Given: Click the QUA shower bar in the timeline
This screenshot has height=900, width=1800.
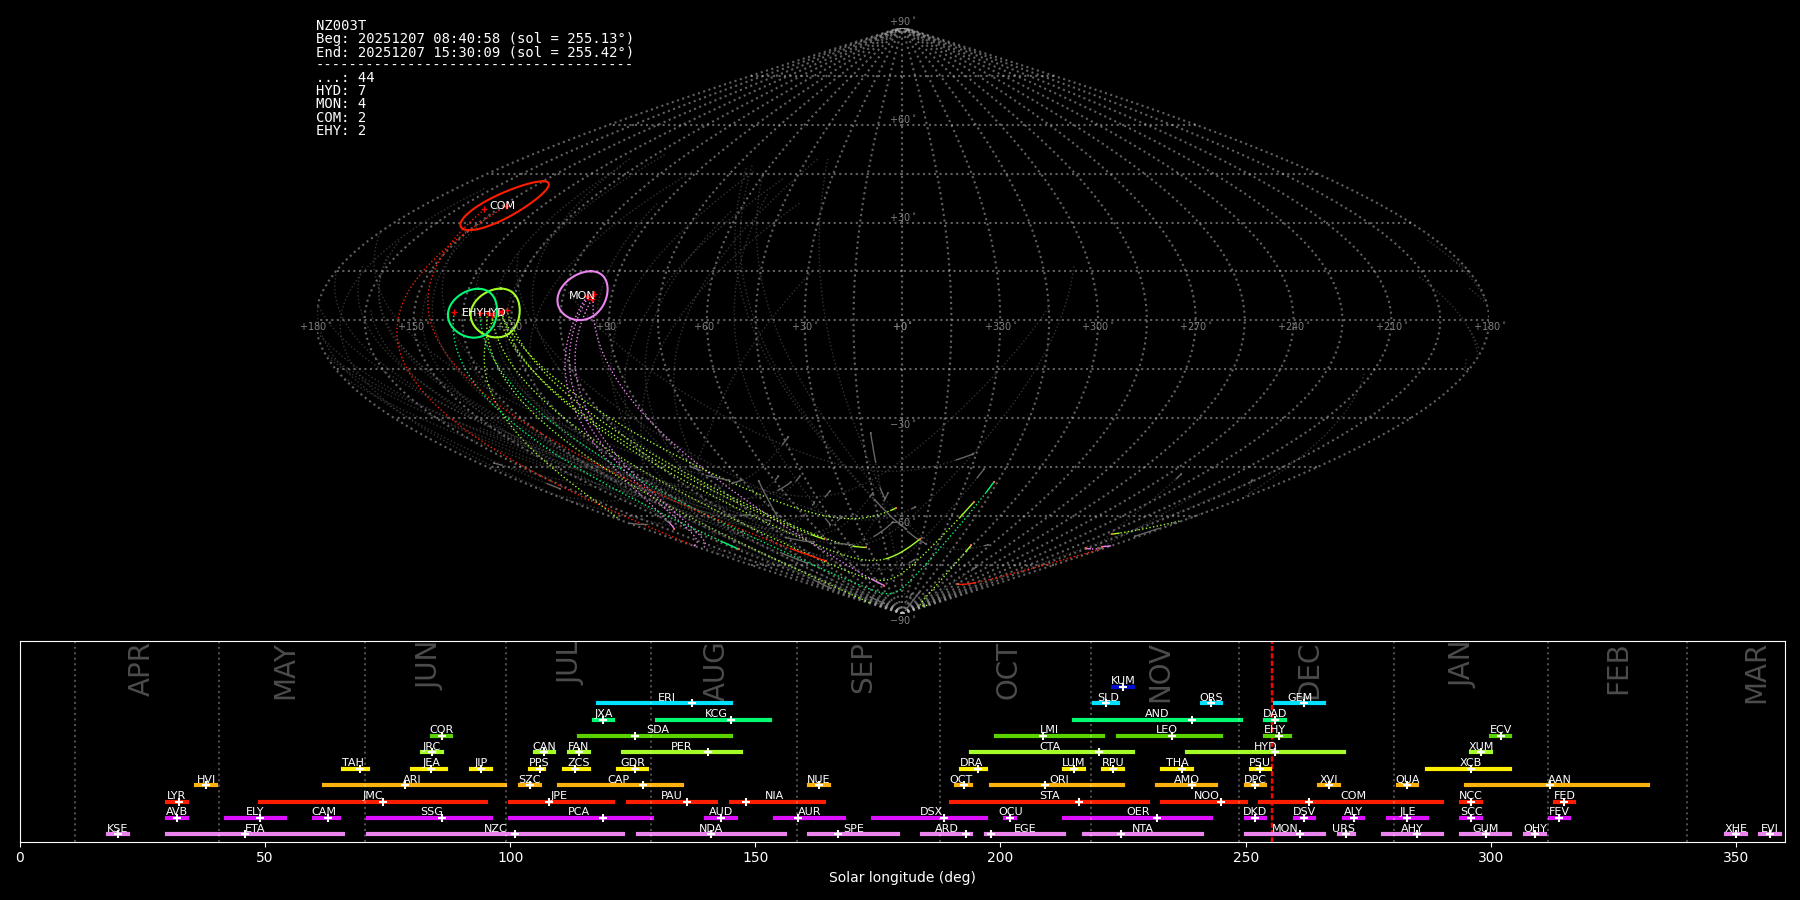Looking at the screenshot, I should click(1407, 785).
